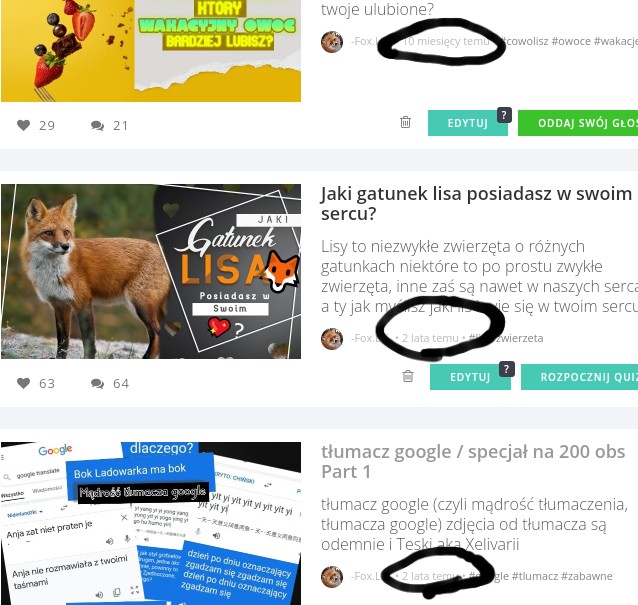Click author avatar on fox quiz
638x605 pixels.
click(x=332, y=339)
